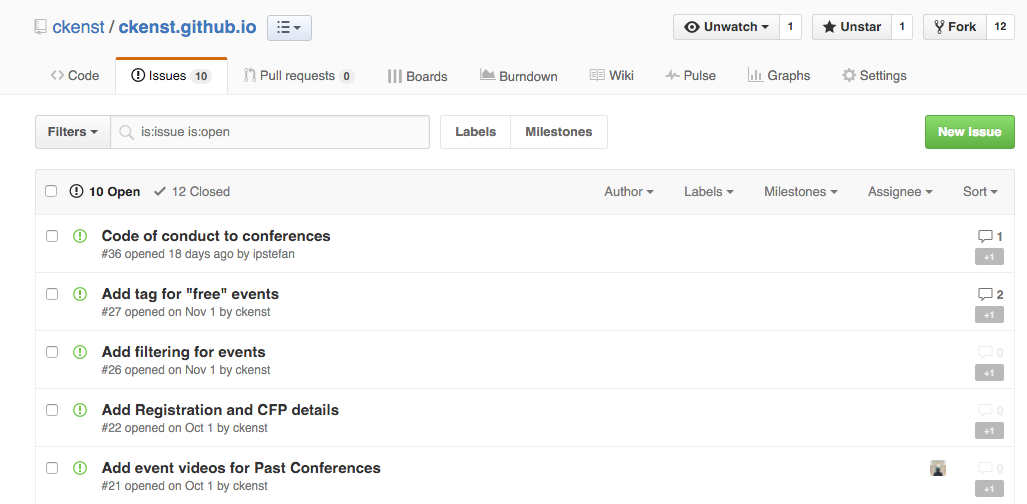The height and width of the screenshot is (504, 1027).
Task: Expand the Milestones filter dropdown in list header
Action: tap(801, 191)
